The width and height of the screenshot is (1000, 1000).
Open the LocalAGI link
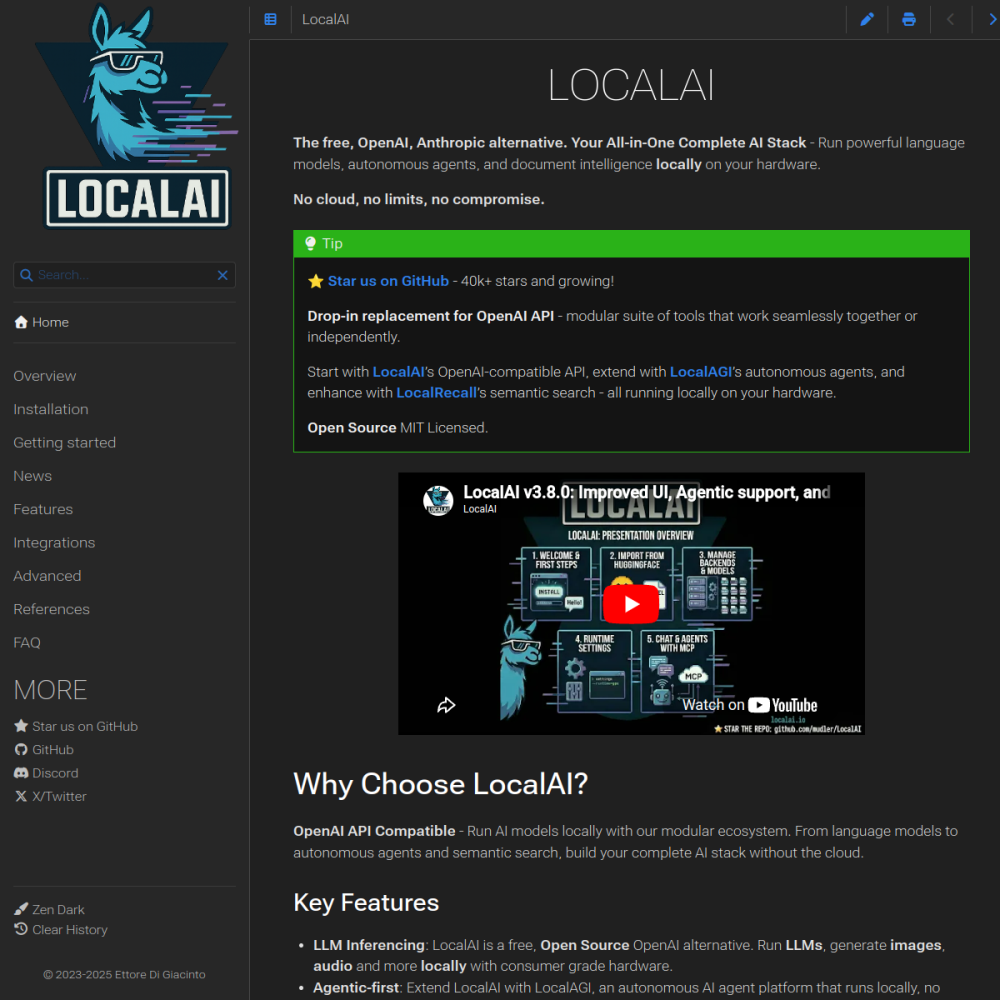(x=700, y=372)
